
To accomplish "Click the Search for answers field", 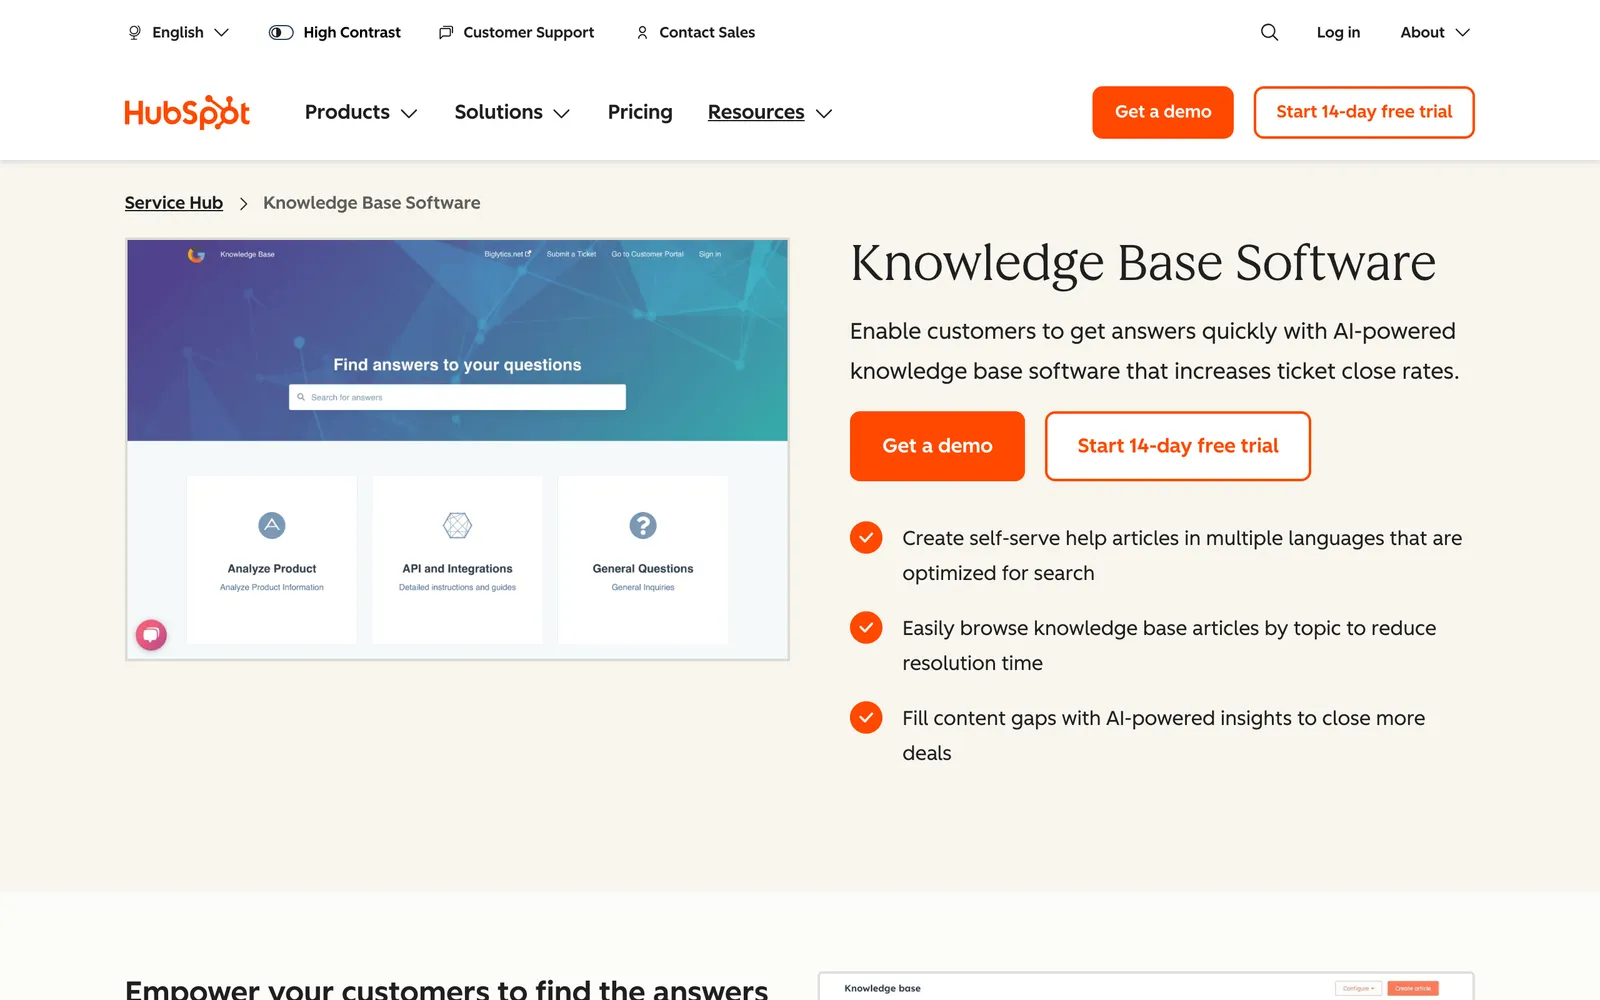I will pos(457,397).
